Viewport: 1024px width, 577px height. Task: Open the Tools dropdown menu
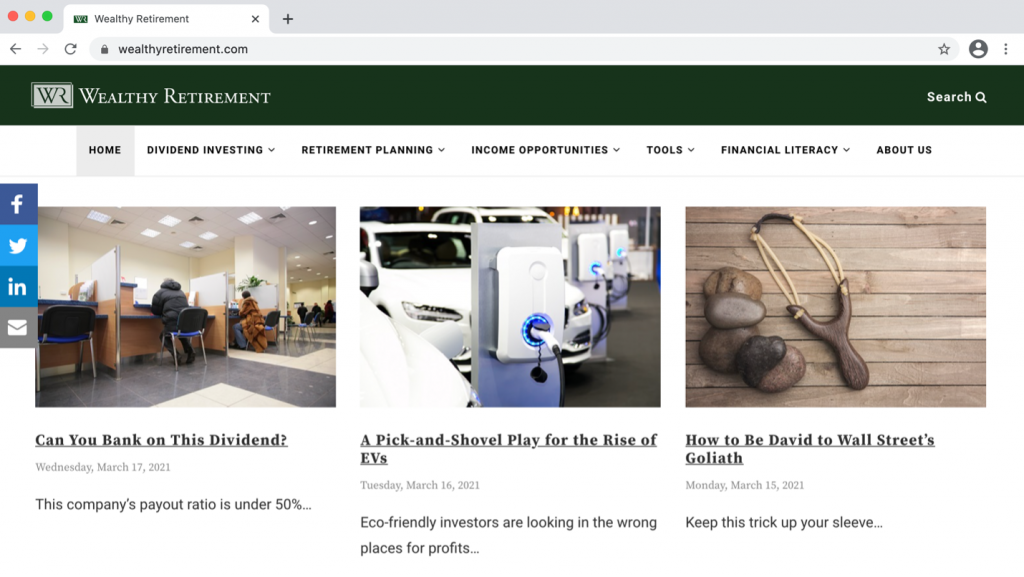(x=670, y=150)
